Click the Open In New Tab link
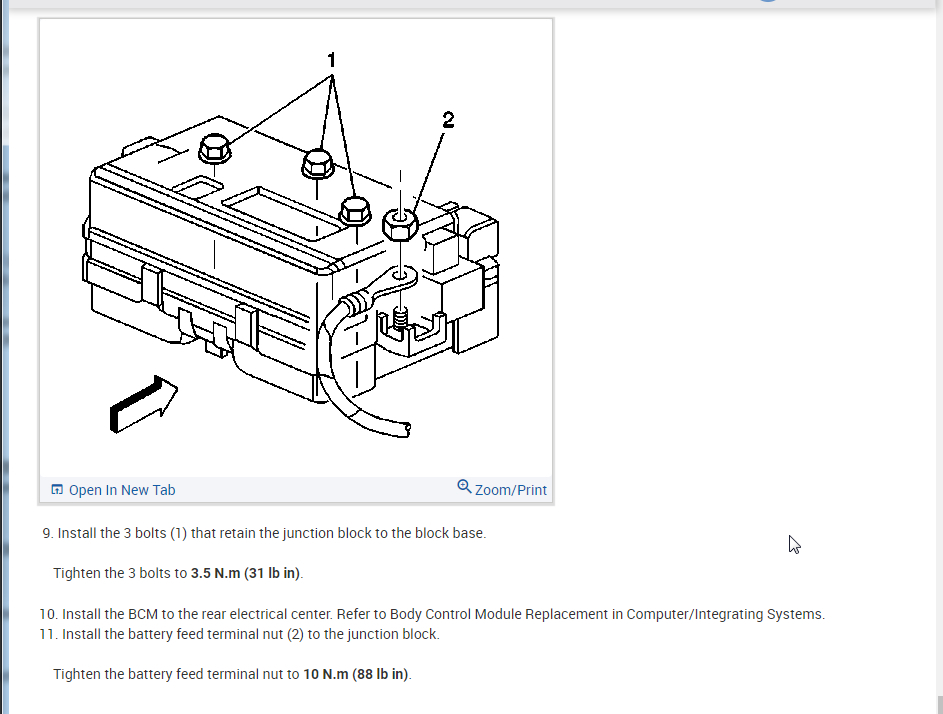The image size is (943, 714). click(114, 490)
